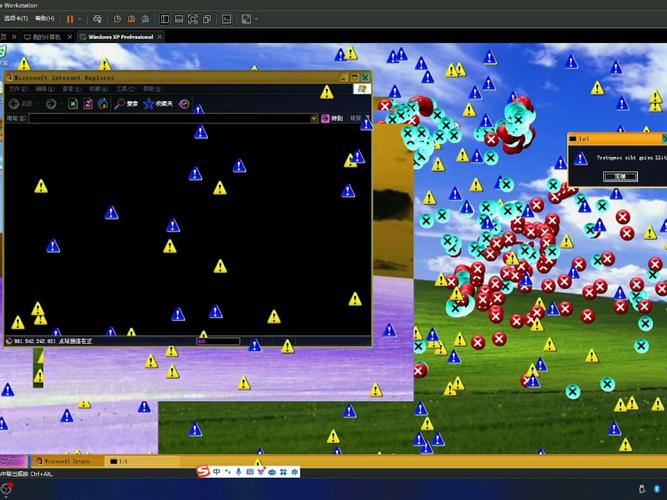Click the VMware pause virtual machine button
The height and width of the screenshot is (500, 667).
70,19
